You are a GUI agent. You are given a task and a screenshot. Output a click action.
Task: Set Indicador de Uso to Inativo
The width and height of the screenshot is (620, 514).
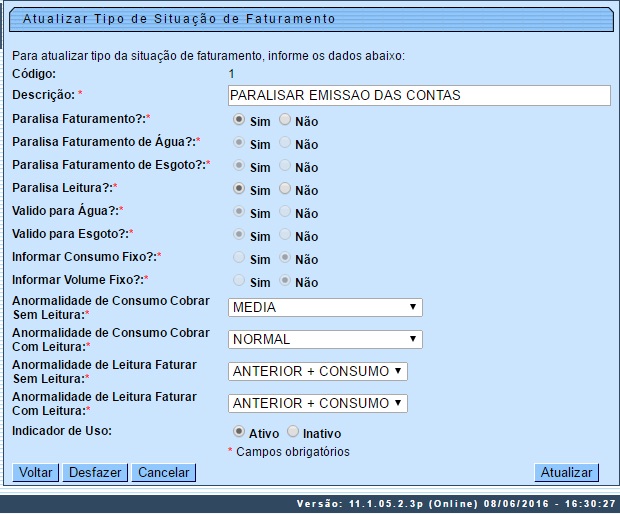point(292,432)
